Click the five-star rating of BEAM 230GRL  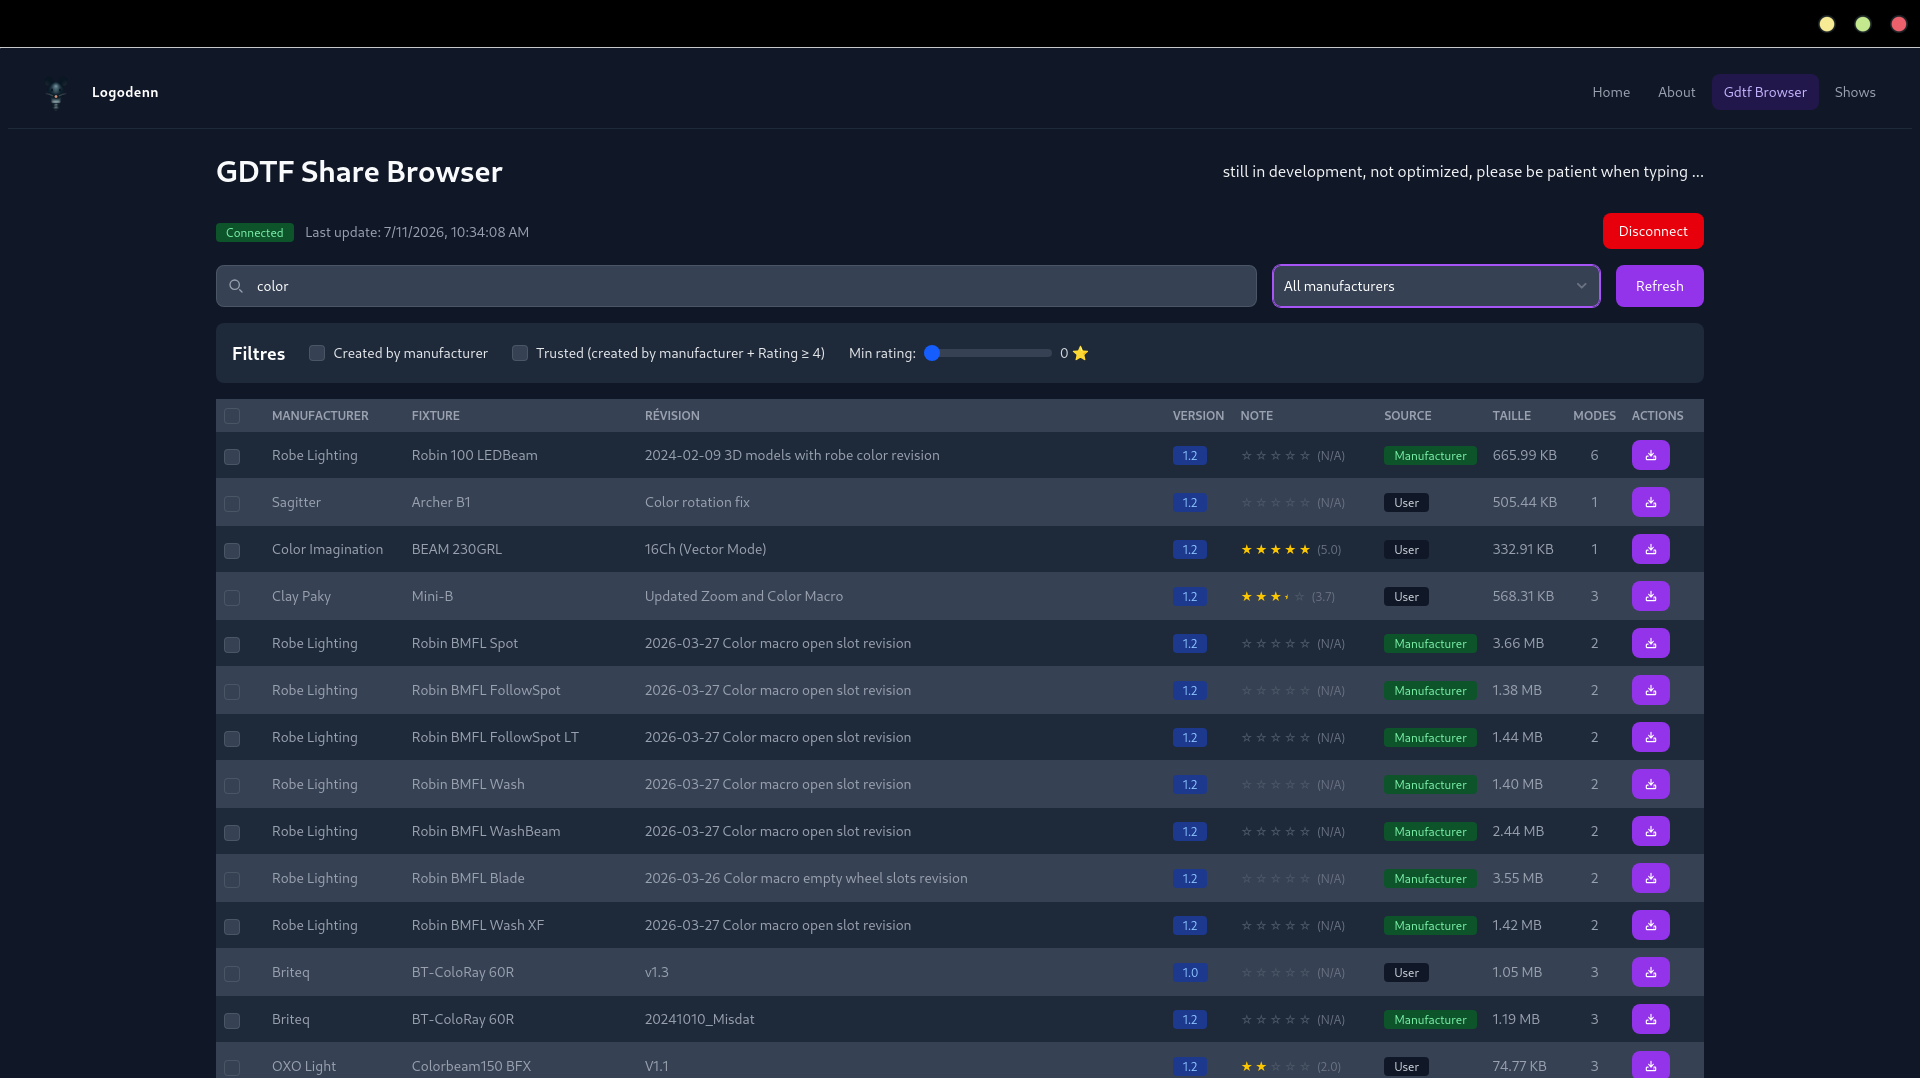click(1275, 549)
